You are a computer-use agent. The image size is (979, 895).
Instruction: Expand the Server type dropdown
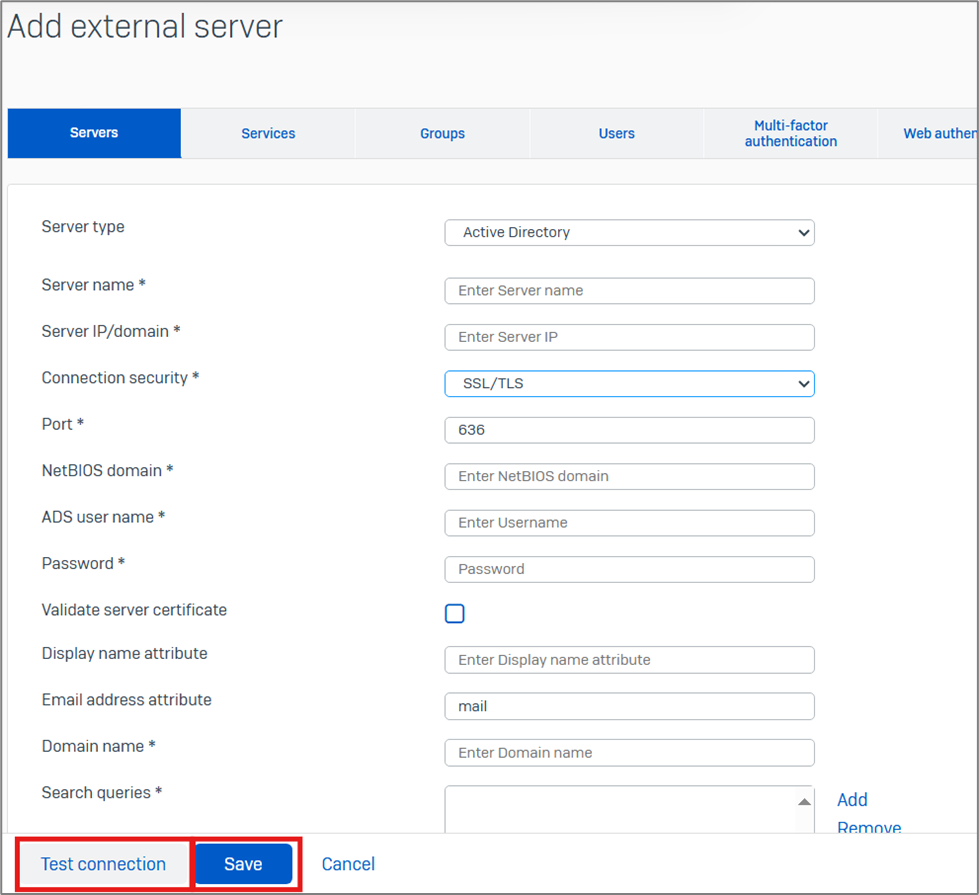(x=629, y=233)
